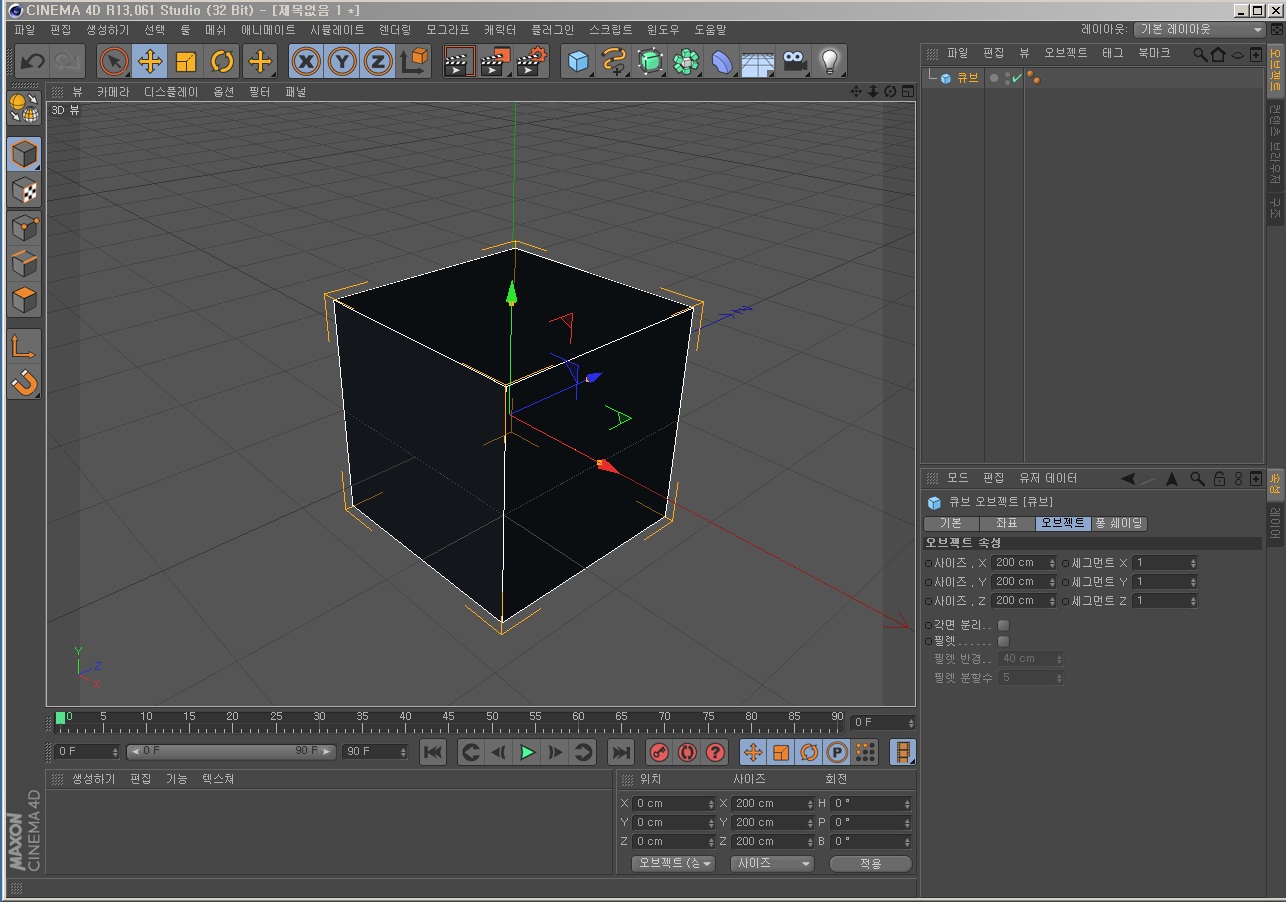Open the 레이아웃 dropdown
Screen dimensions: 1286x902
(1200, 30)
